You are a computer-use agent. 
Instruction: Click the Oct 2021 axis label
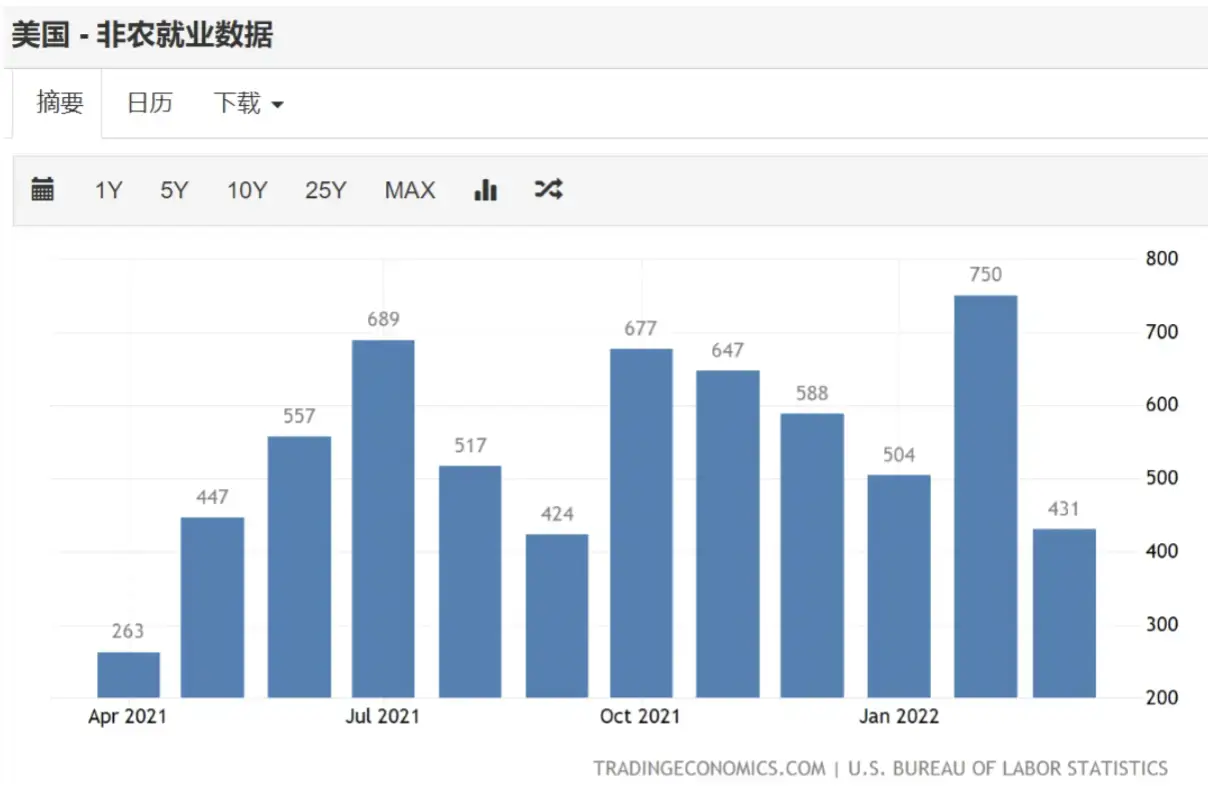[x=640, y=717]
